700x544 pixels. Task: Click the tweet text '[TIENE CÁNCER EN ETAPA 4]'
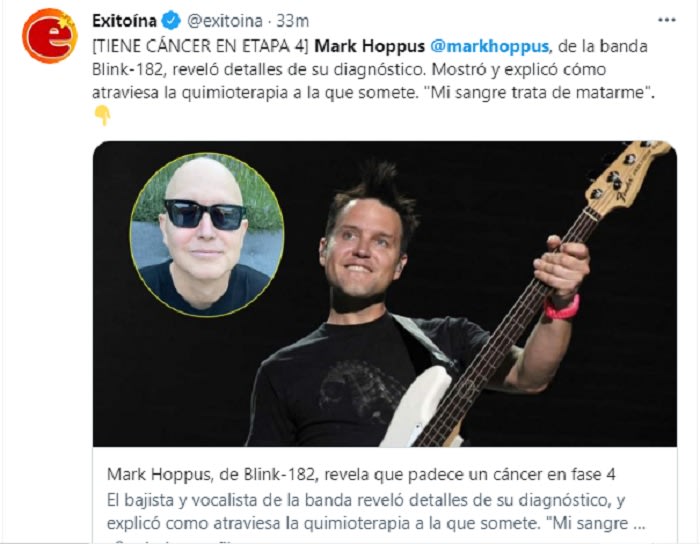(200, 46)
